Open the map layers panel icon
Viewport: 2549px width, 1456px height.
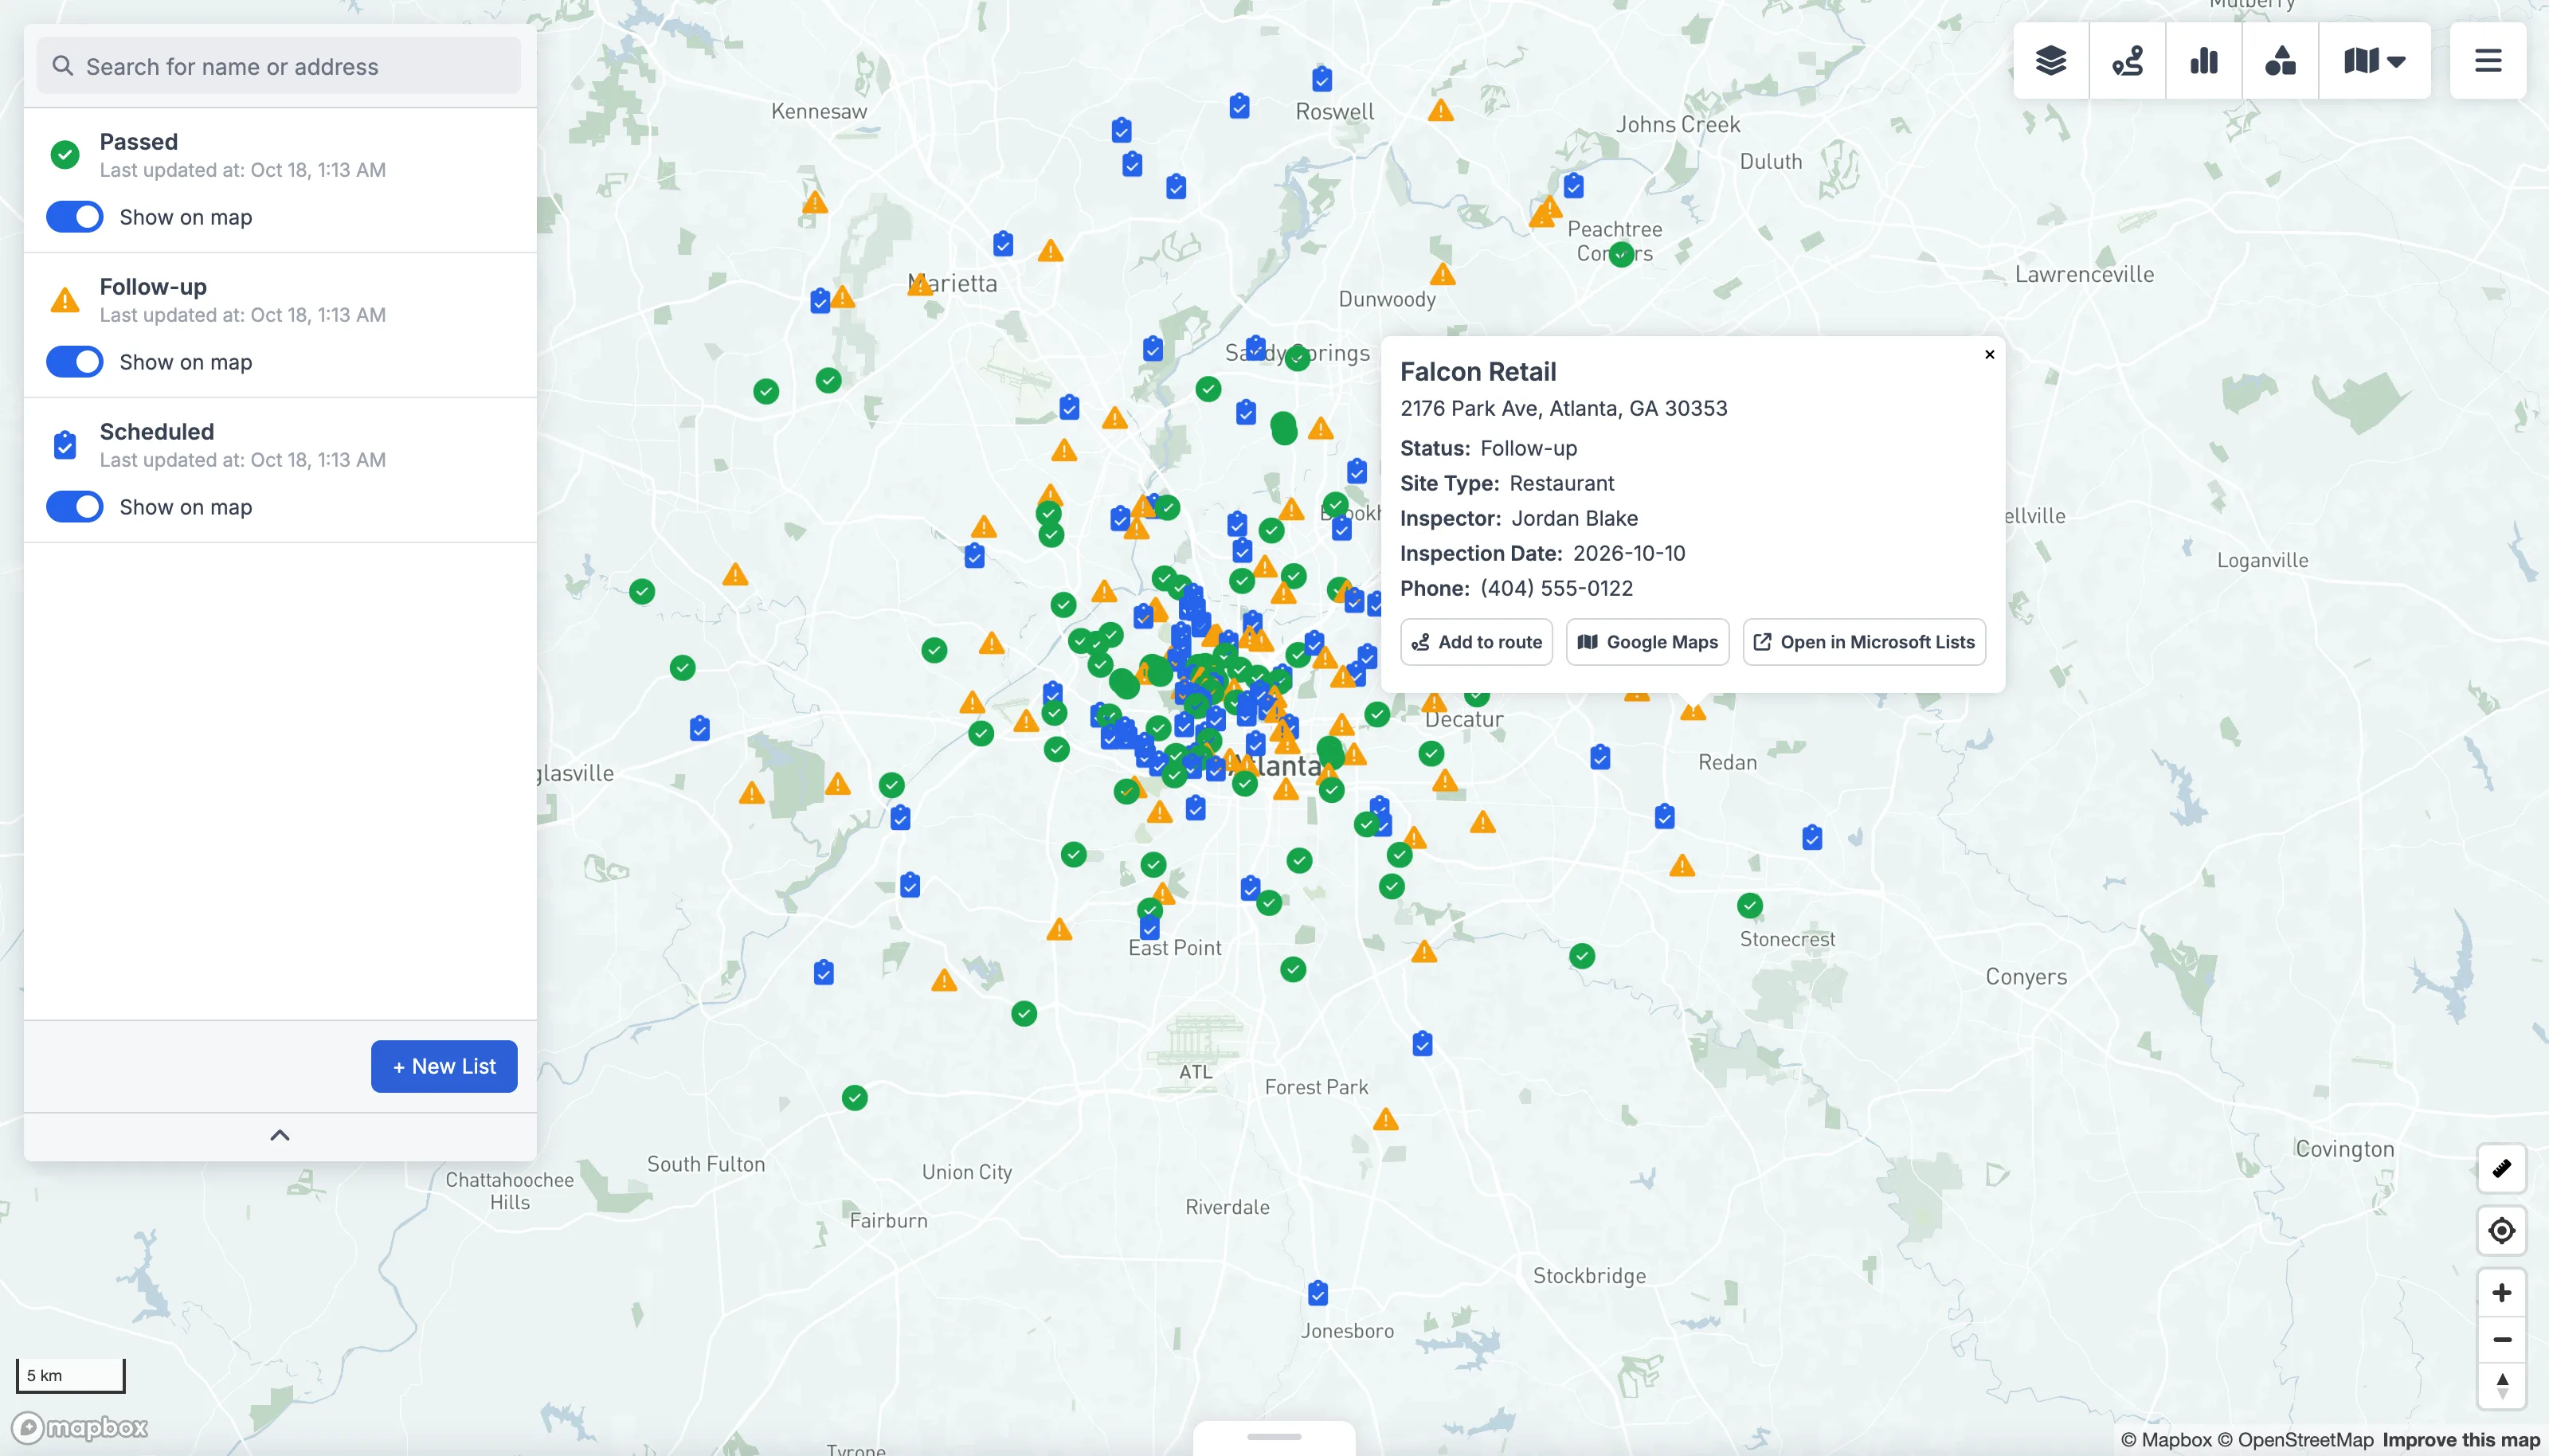2051,61
